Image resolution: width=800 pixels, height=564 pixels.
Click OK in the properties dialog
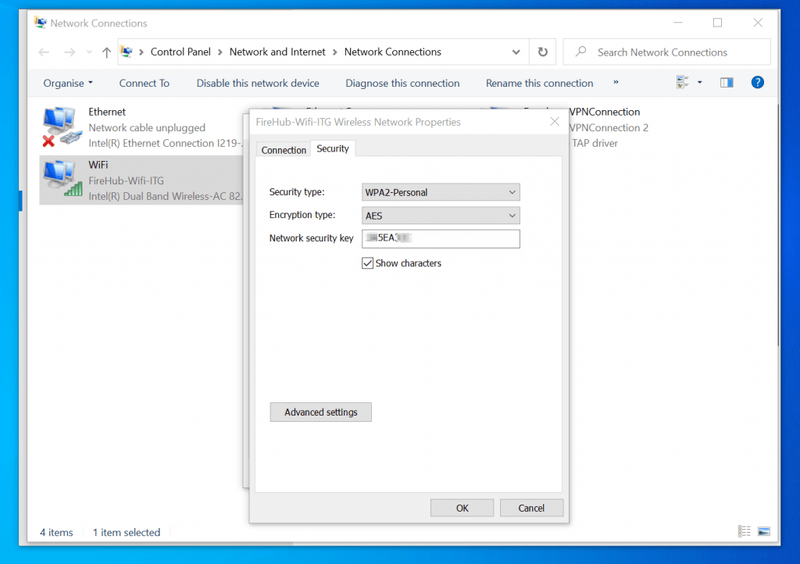tap(462, 508)
